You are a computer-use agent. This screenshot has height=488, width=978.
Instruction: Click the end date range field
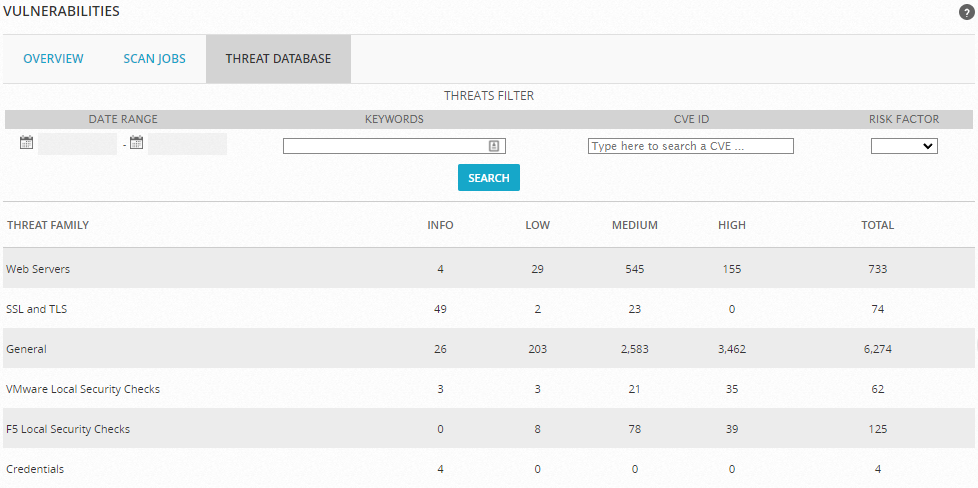188,144
